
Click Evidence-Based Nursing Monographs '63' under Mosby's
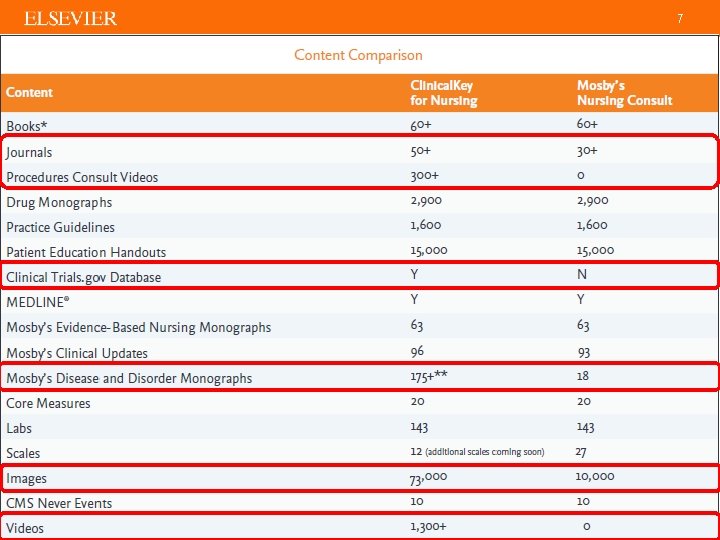(583, 325)
